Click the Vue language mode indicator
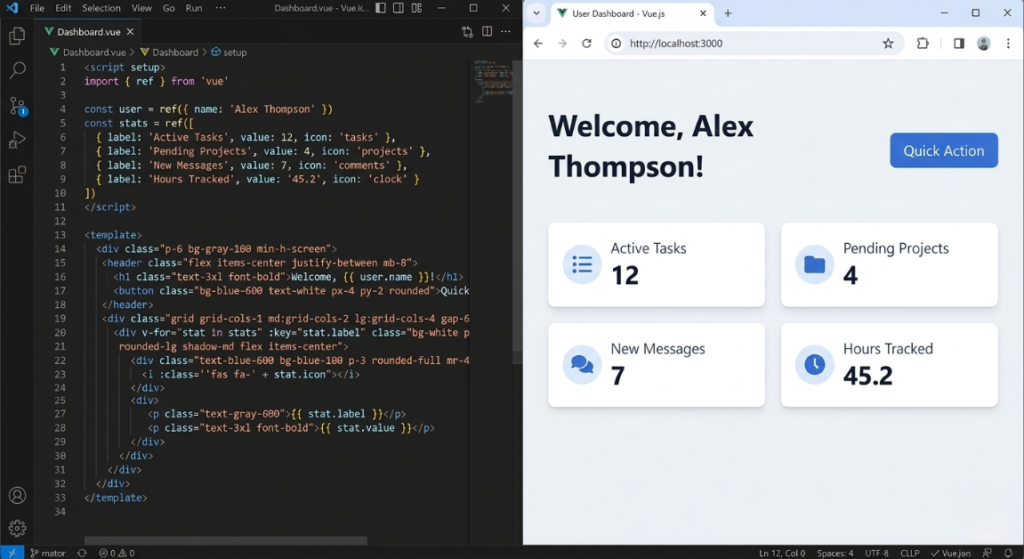This screenshot has height=559, width=1024. 950,553
